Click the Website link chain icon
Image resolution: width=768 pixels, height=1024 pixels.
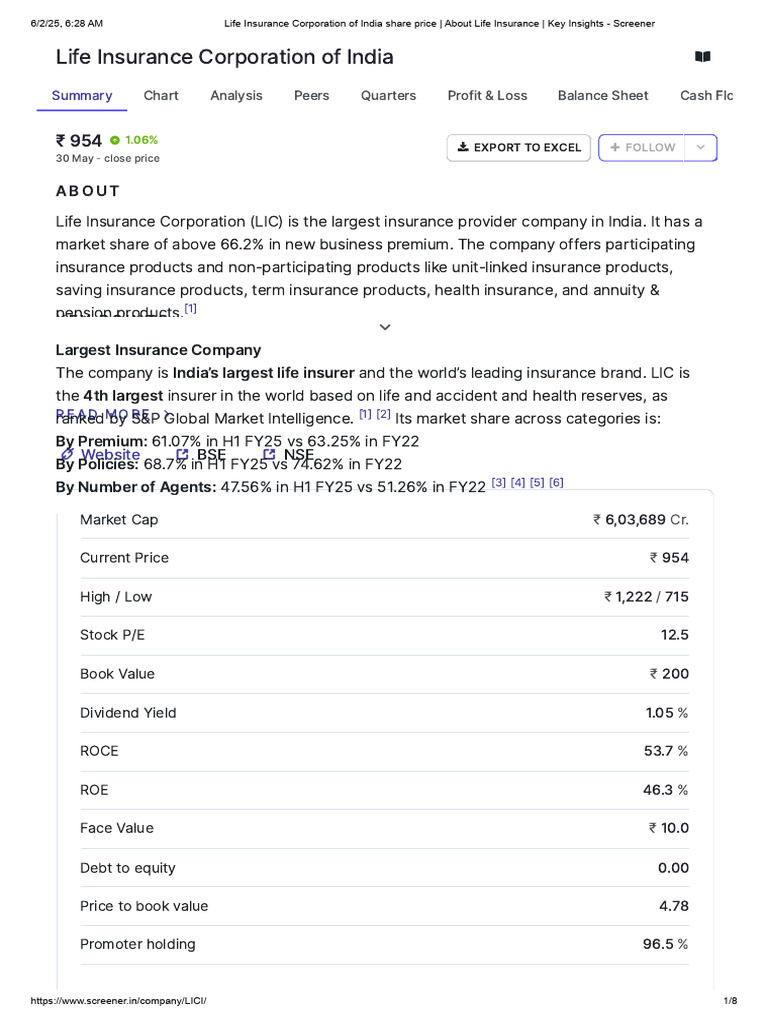point(67,455)
